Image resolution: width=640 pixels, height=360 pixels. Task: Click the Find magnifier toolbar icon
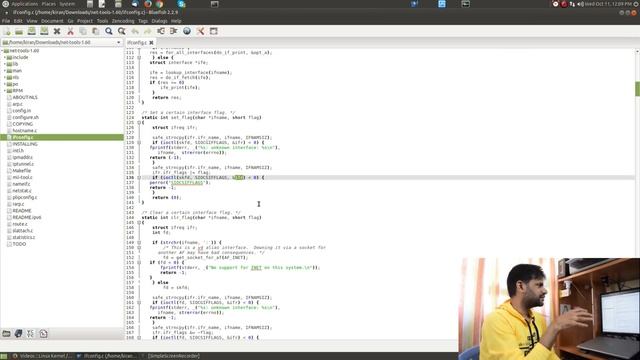pos(109,31)
